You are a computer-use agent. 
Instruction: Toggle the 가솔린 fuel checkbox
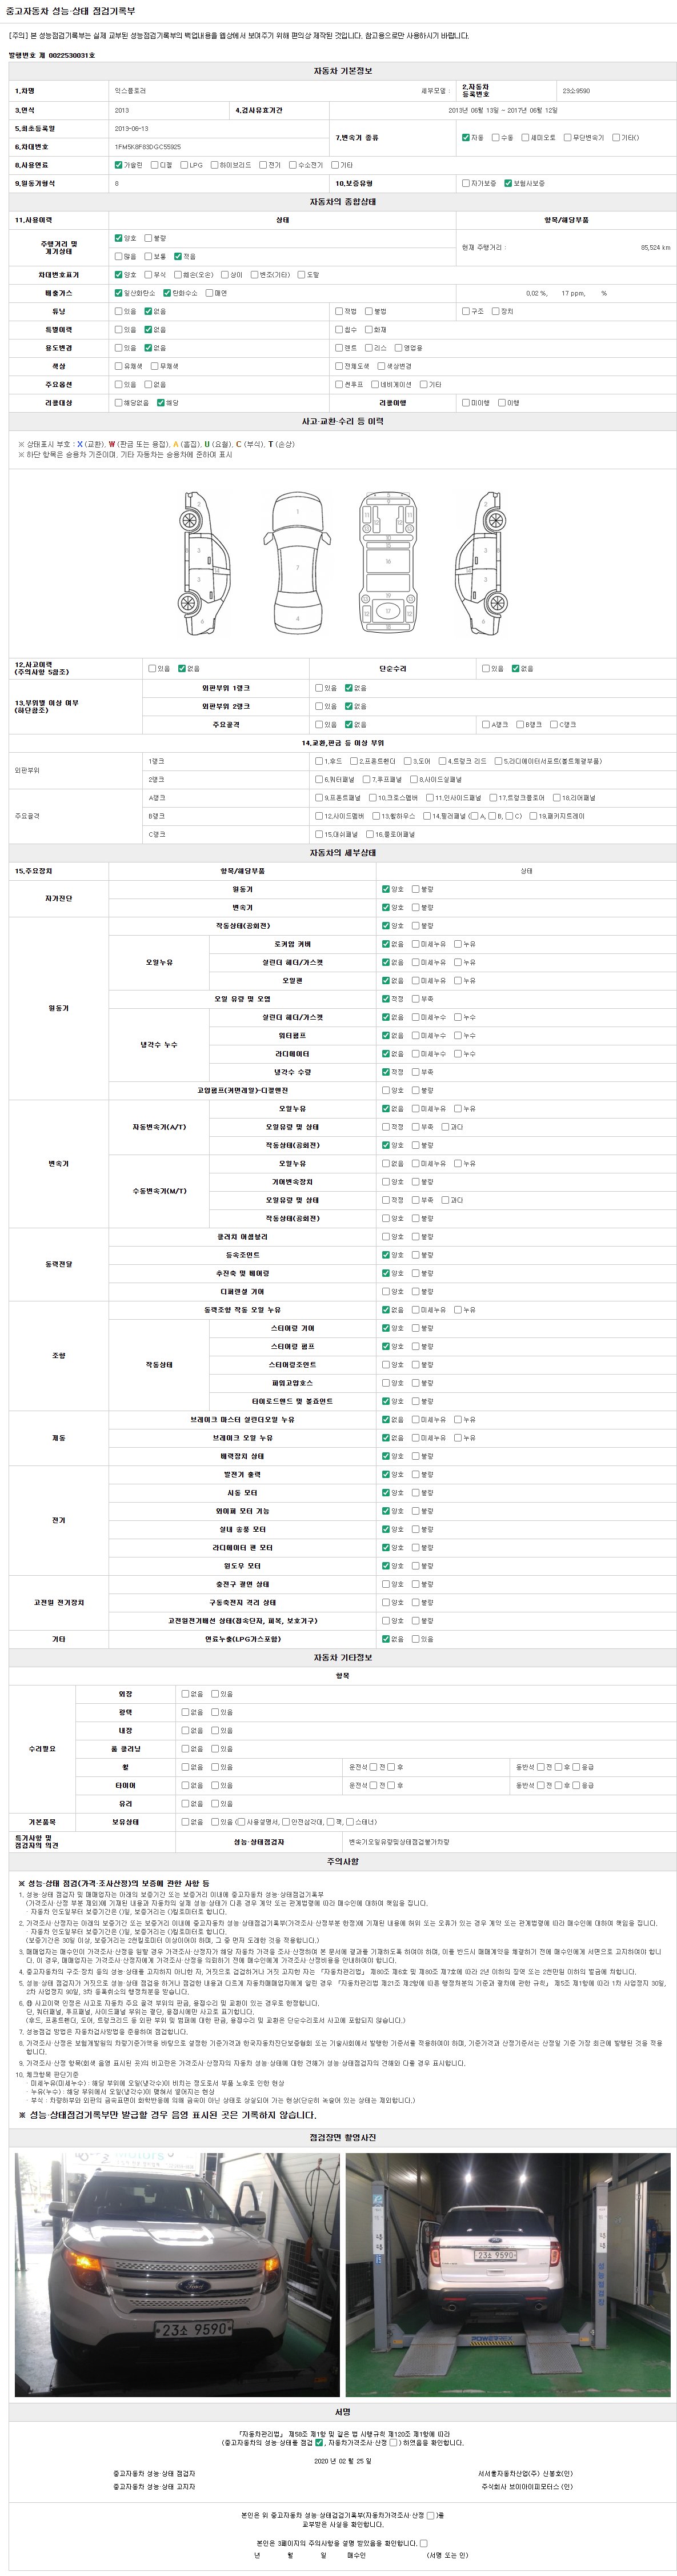pyautogui.click(x=118, y=165)
